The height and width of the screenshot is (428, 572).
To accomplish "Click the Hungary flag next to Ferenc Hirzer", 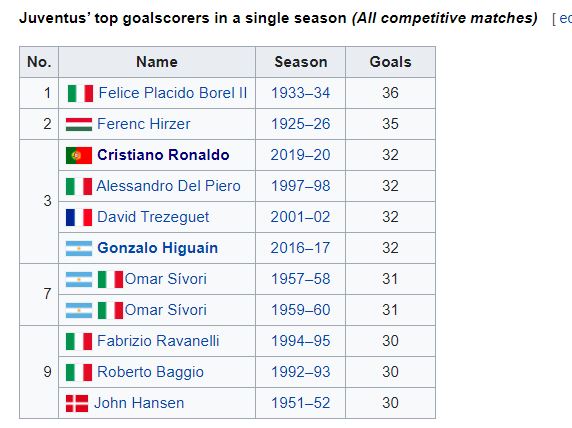I will [79, 124].
